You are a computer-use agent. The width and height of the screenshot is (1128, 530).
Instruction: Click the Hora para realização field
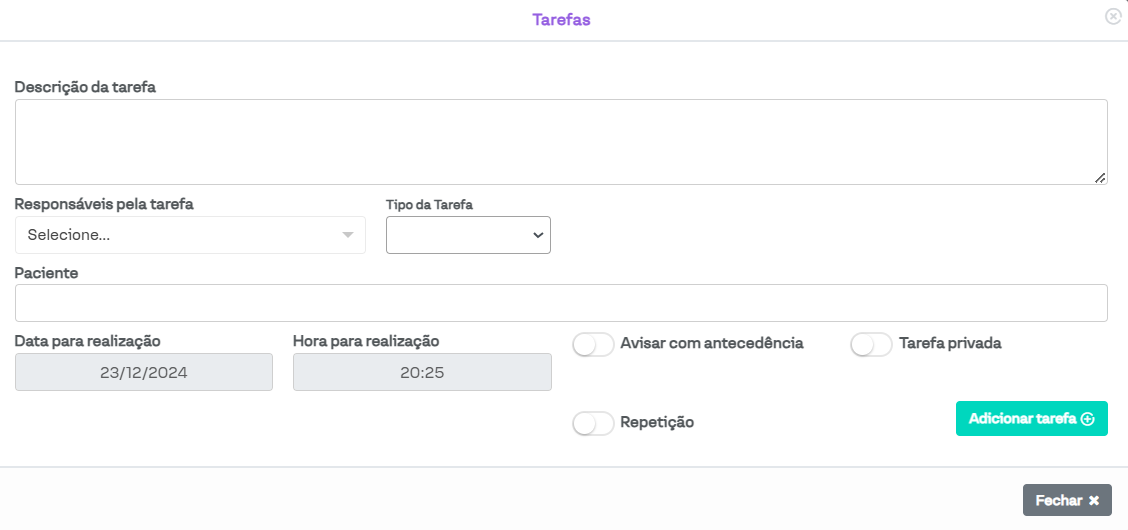click(422, 373)
